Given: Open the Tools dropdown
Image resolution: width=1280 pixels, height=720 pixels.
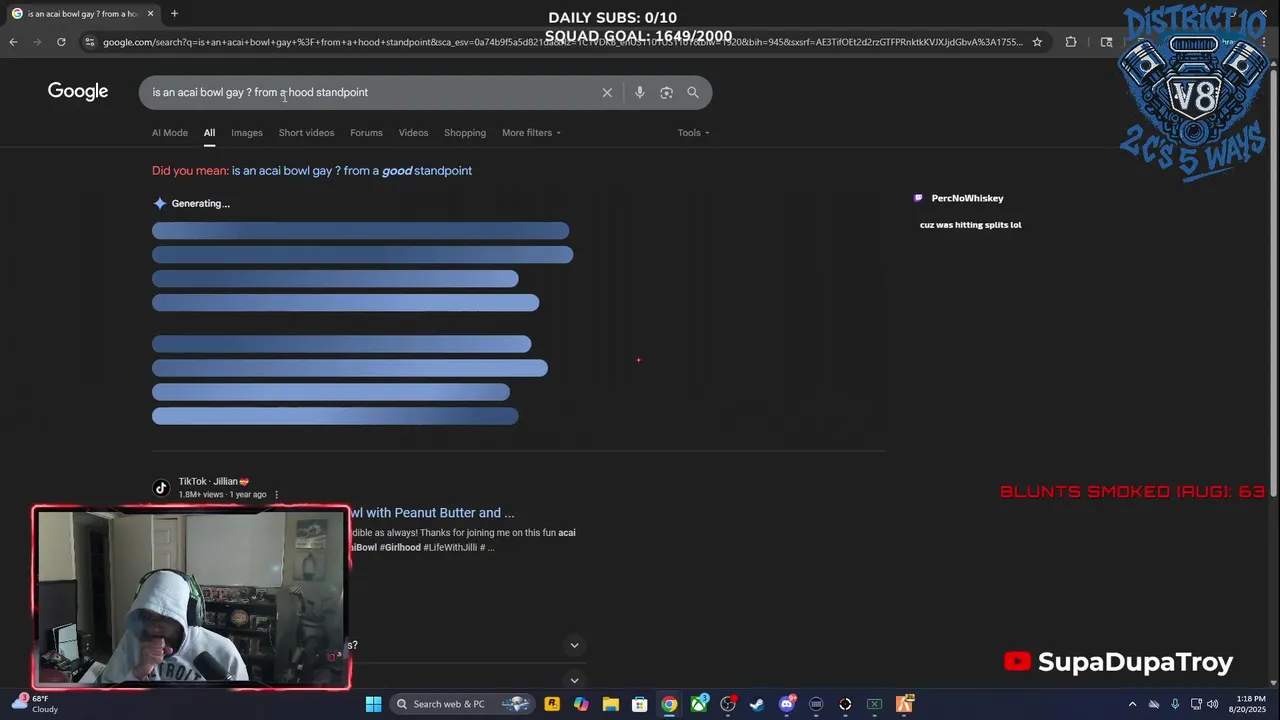Looking at the screenshot, I should [693, 132].
